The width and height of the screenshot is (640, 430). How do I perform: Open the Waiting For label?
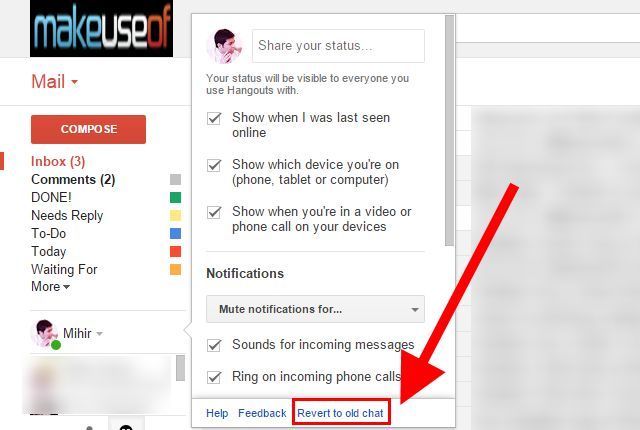tap(64, 269)
